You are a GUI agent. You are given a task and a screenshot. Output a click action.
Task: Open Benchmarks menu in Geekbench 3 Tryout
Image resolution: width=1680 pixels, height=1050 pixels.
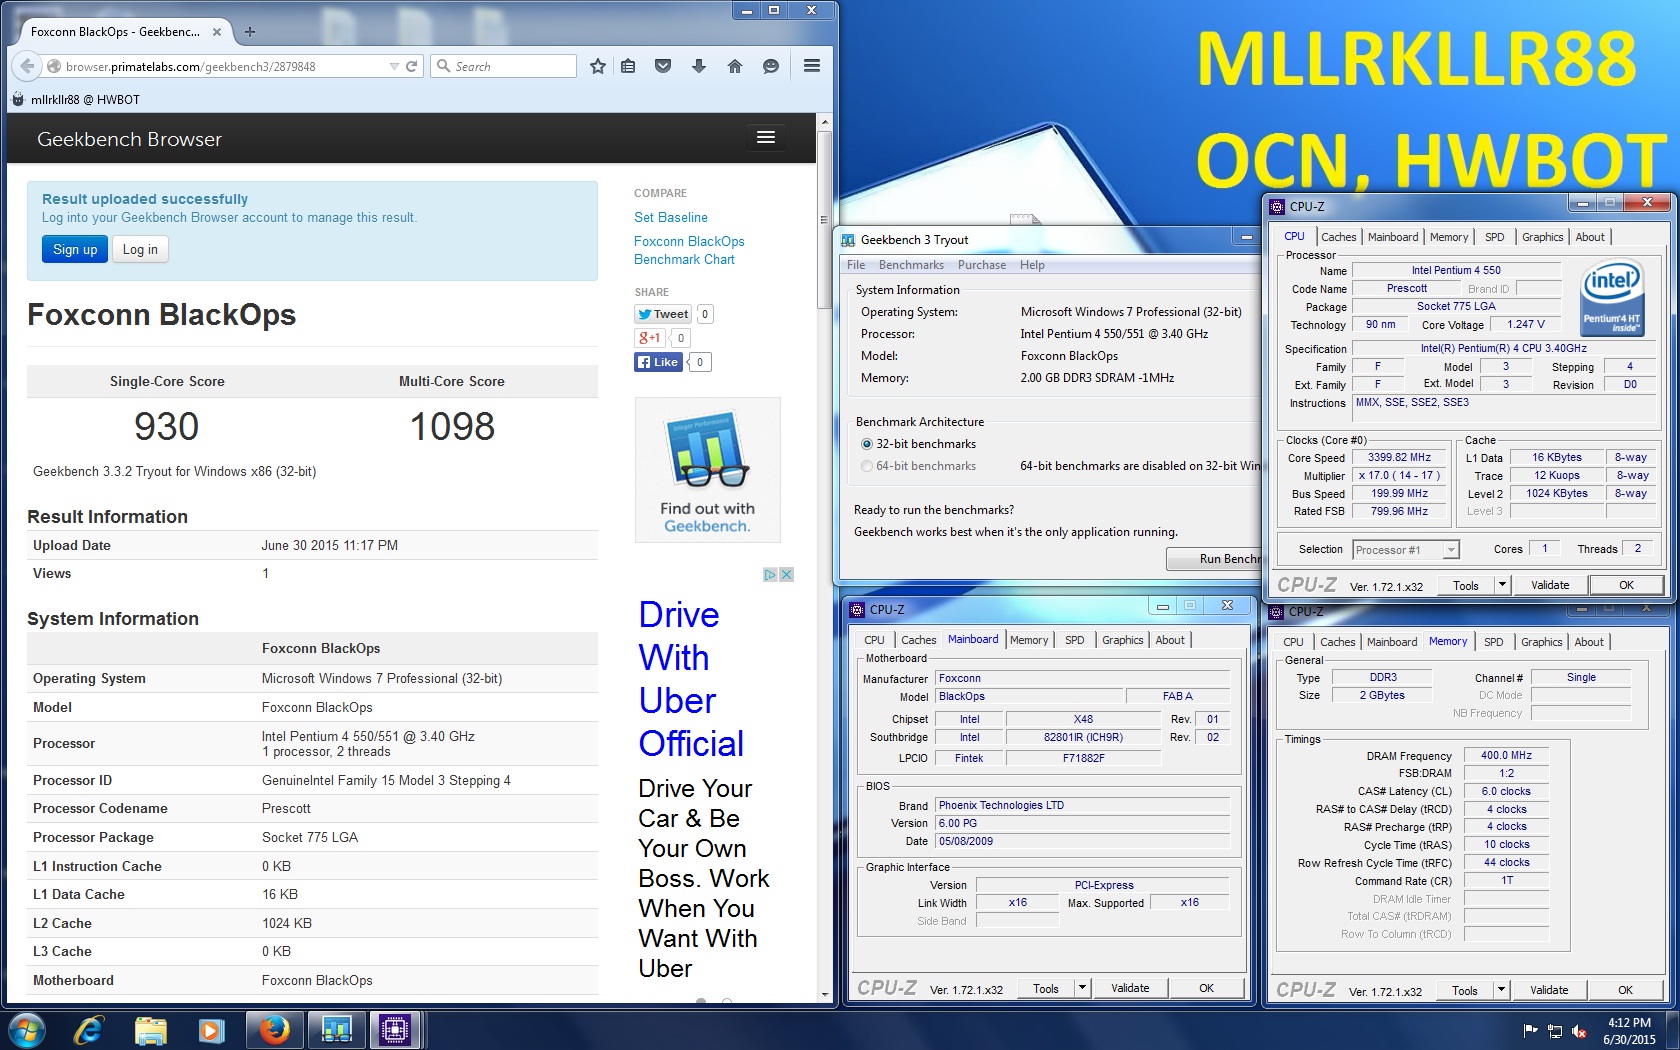click(911, 265)
